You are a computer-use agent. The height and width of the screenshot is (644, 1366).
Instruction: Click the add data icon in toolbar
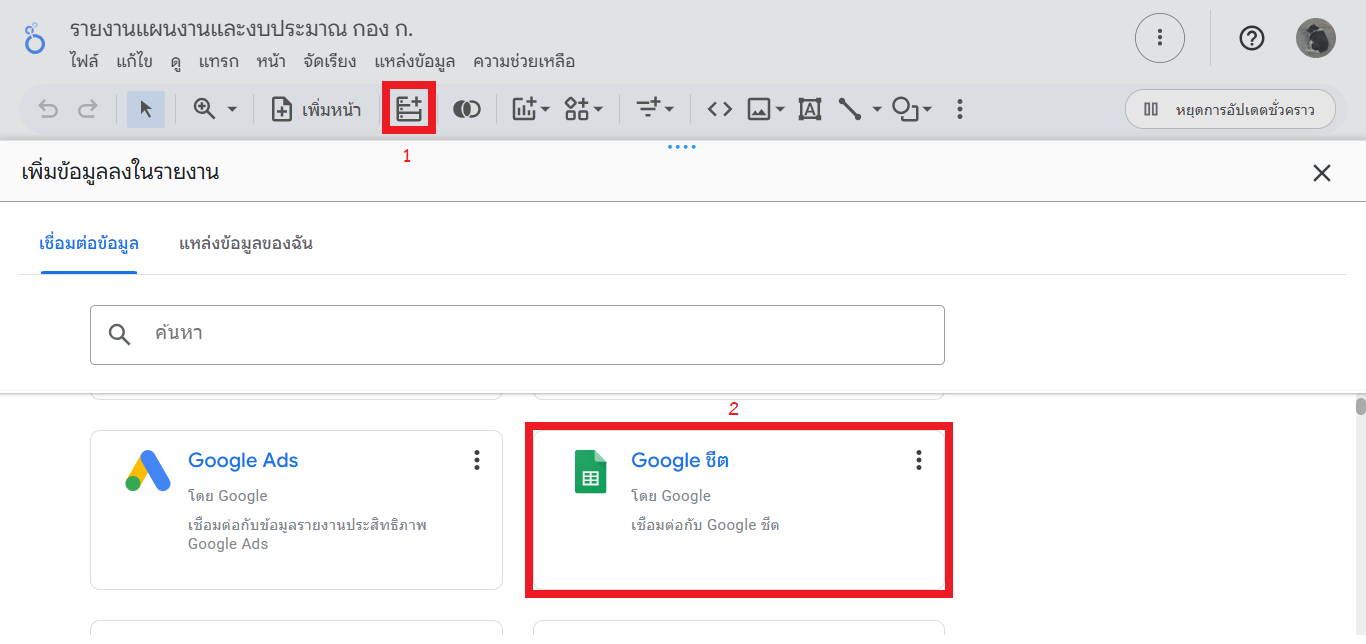[409, 109]
